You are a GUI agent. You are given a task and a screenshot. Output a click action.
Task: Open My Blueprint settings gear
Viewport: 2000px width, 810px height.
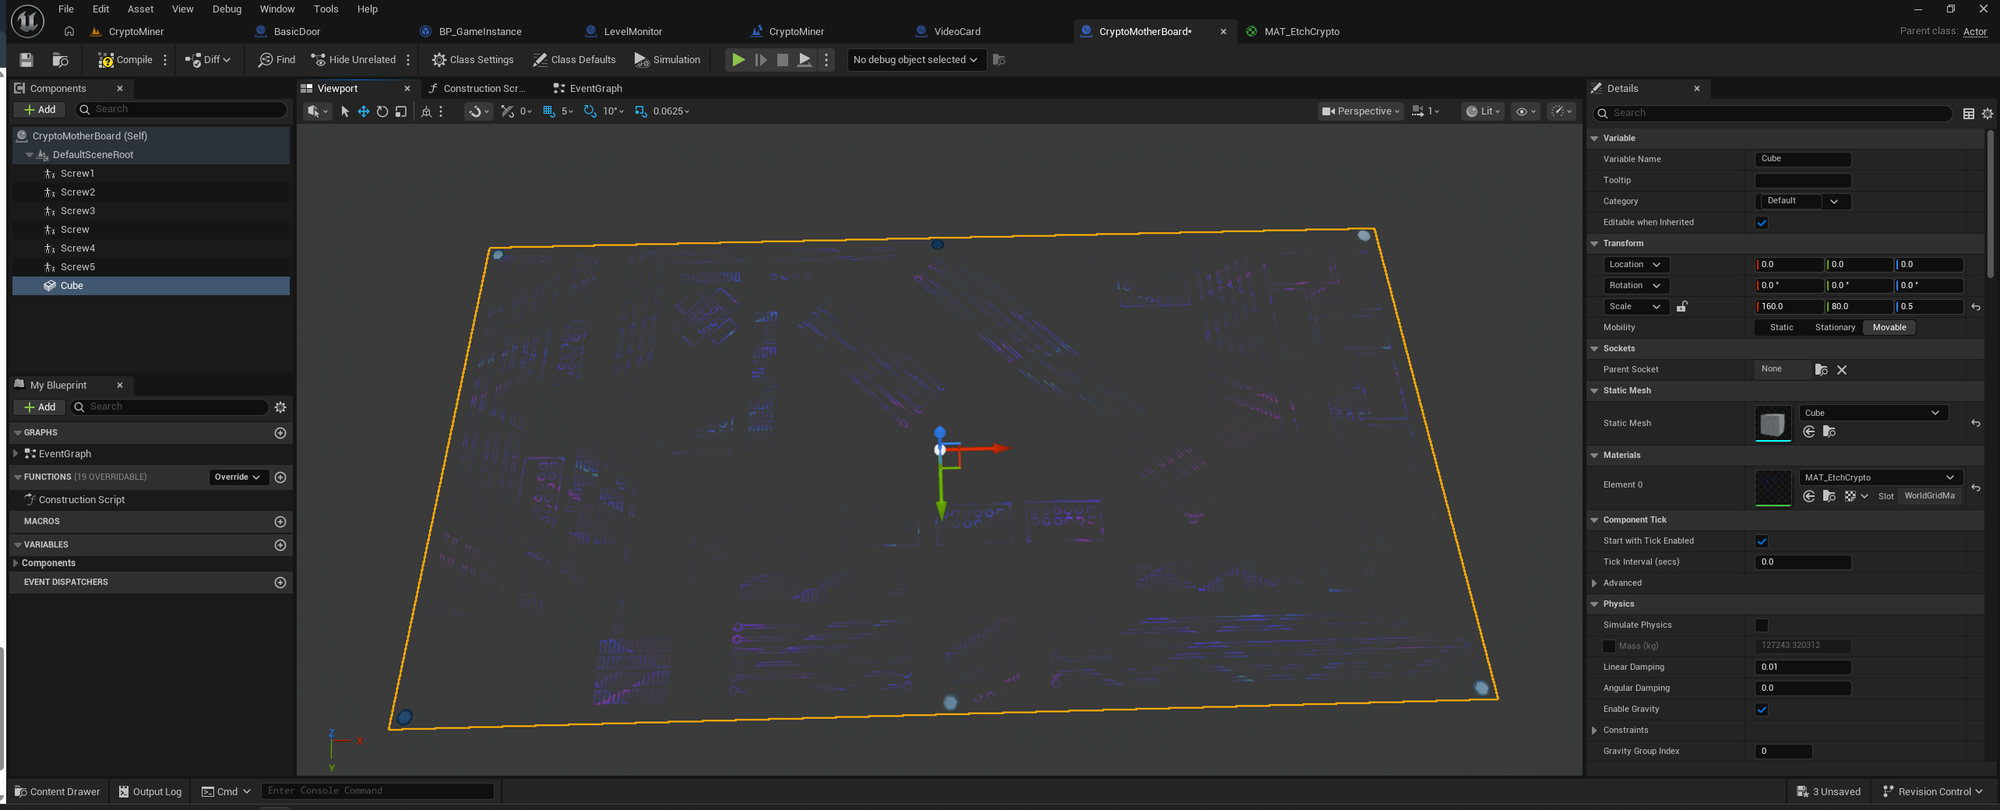280,407
